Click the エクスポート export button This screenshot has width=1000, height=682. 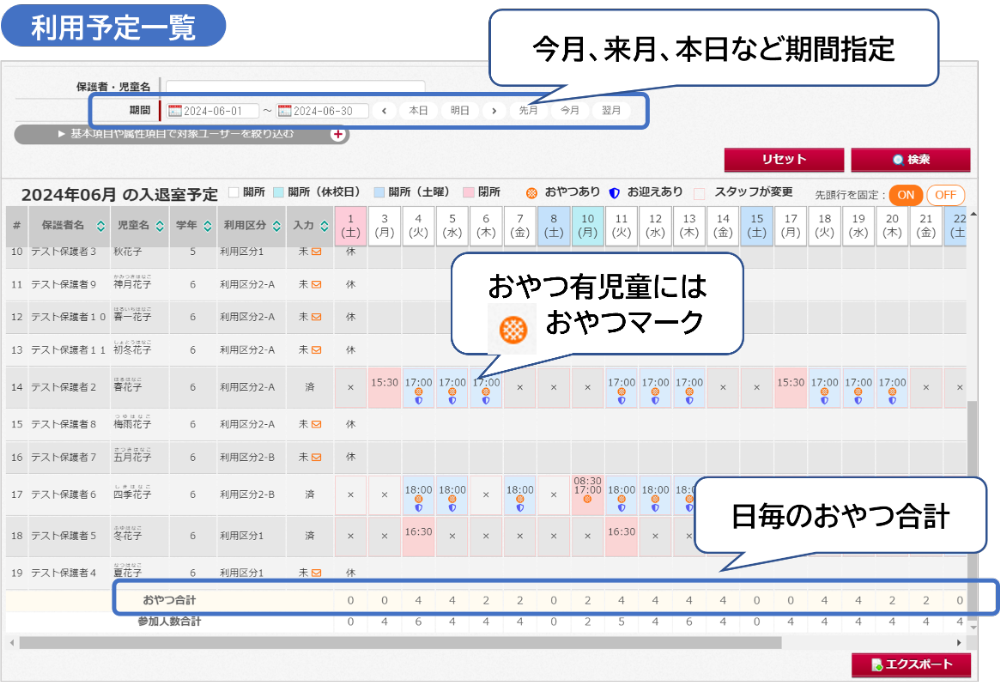tap(911, 665)
